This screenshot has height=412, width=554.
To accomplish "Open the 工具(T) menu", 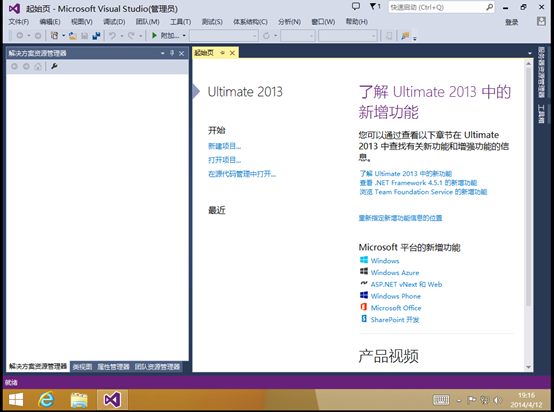I will pos(181,22).
